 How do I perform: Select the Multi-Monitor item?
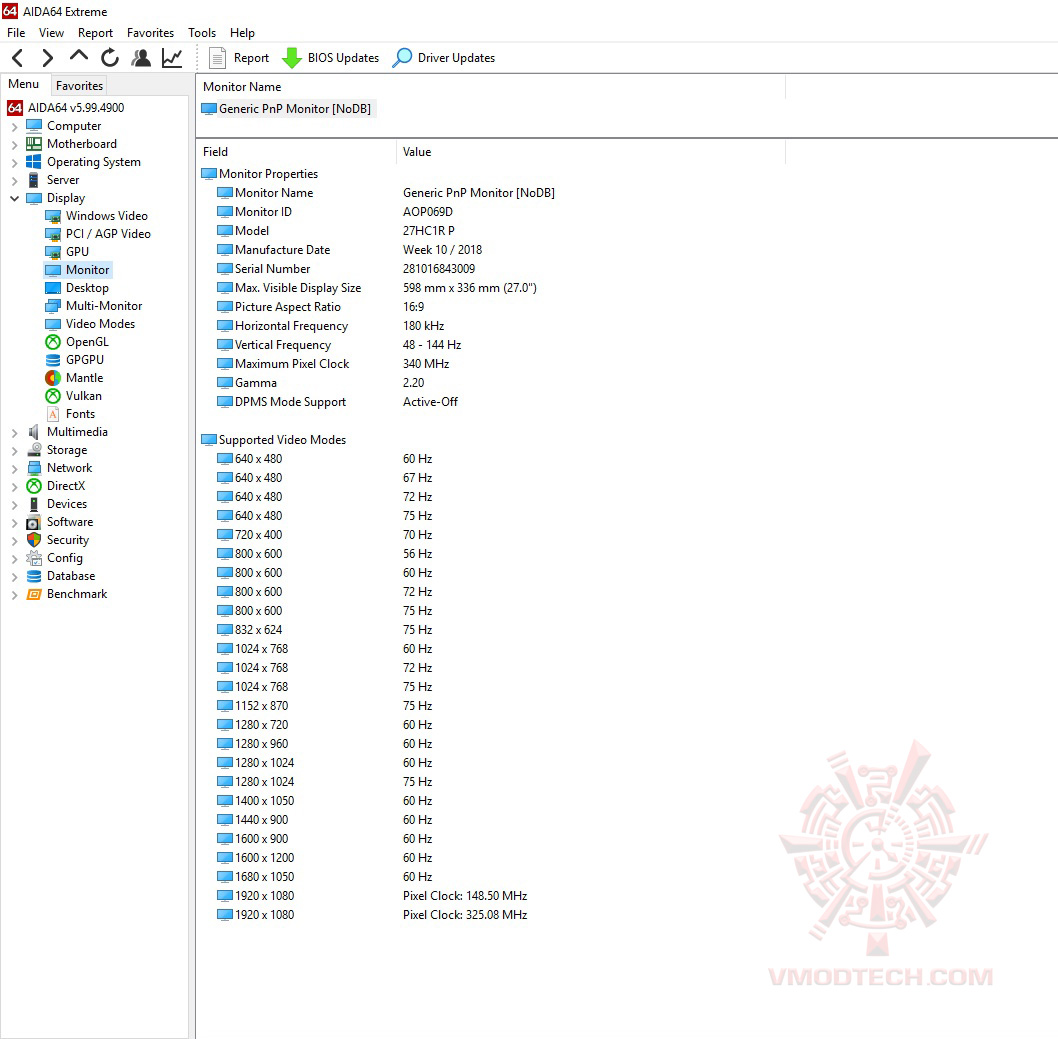point(94,306)
